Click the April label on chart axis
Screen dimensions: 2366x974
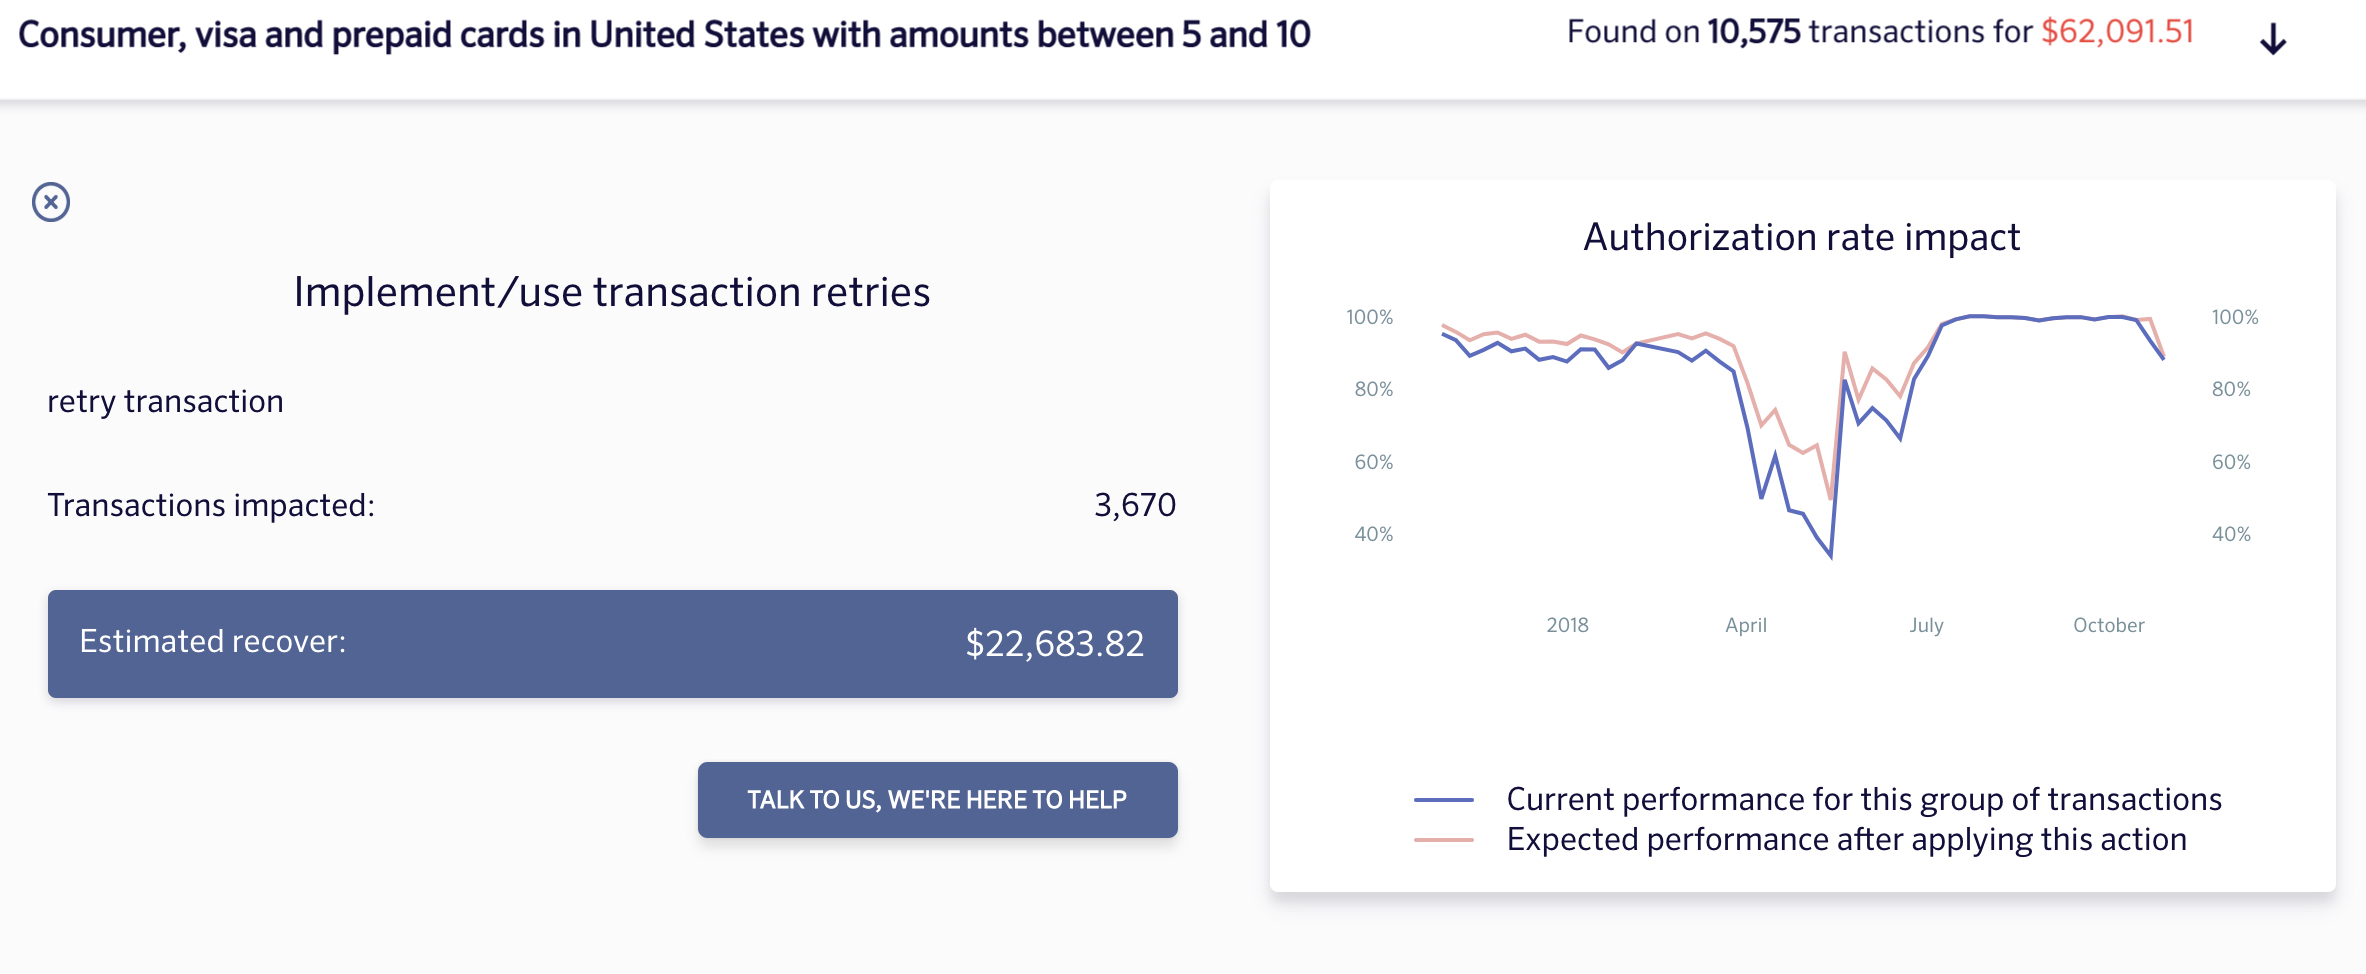(1746, 625)
